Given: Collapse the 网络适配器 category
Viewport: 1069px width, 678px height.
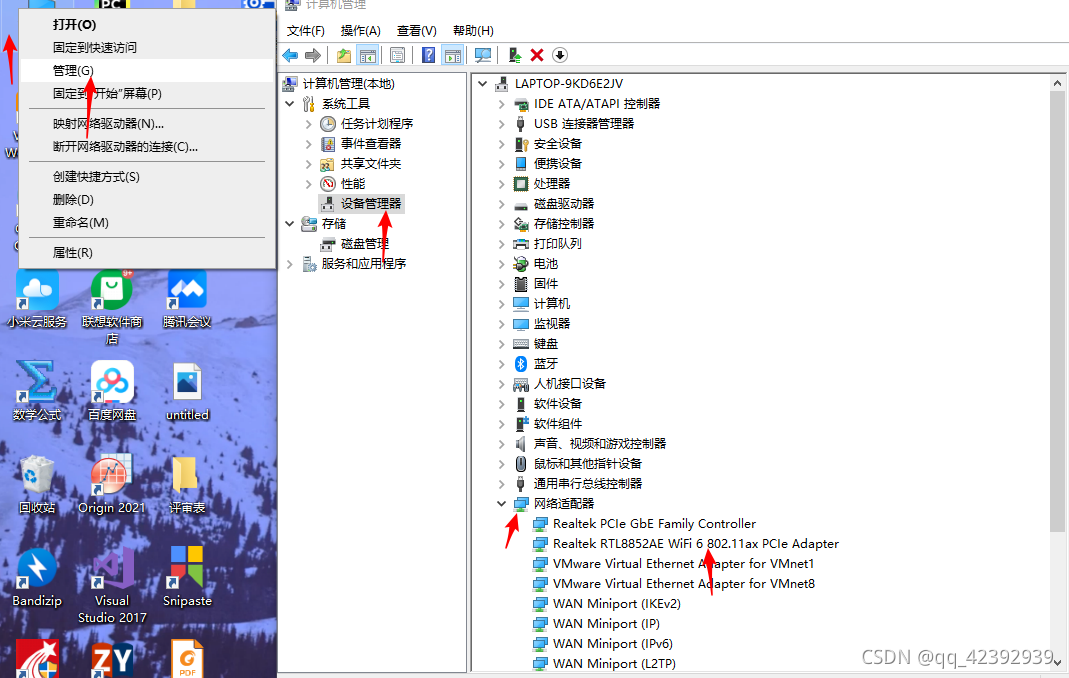Looking at the screenshot, I should coord(502,504).
